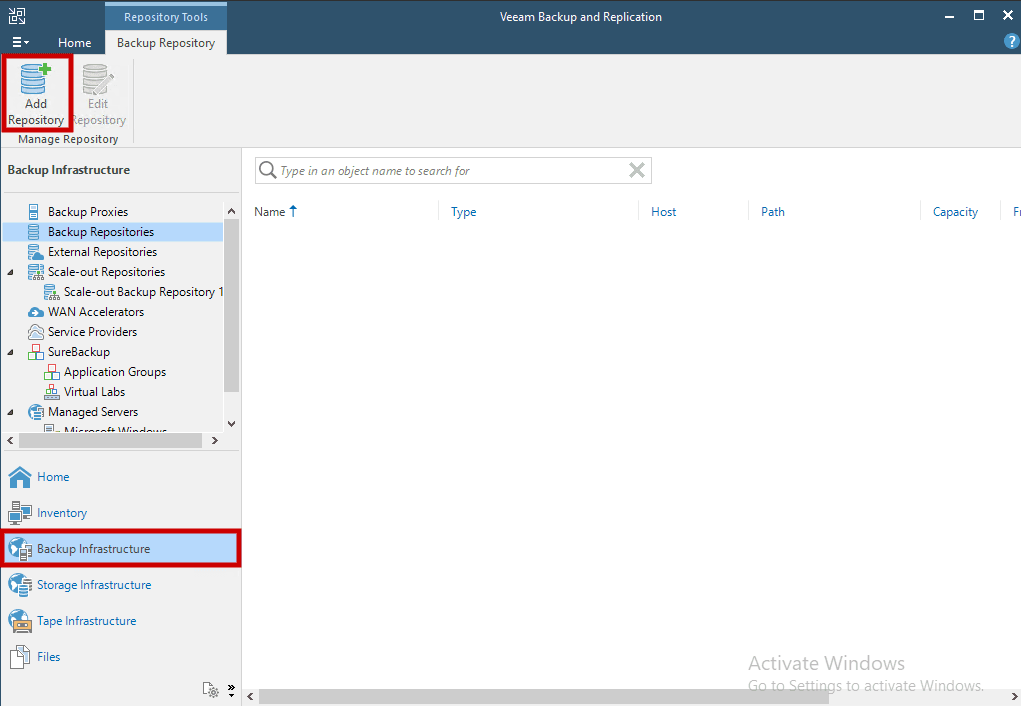Switch to the Home ribbon tab
This screenshot has height=706, width=1021.
[x=74, y=43]
